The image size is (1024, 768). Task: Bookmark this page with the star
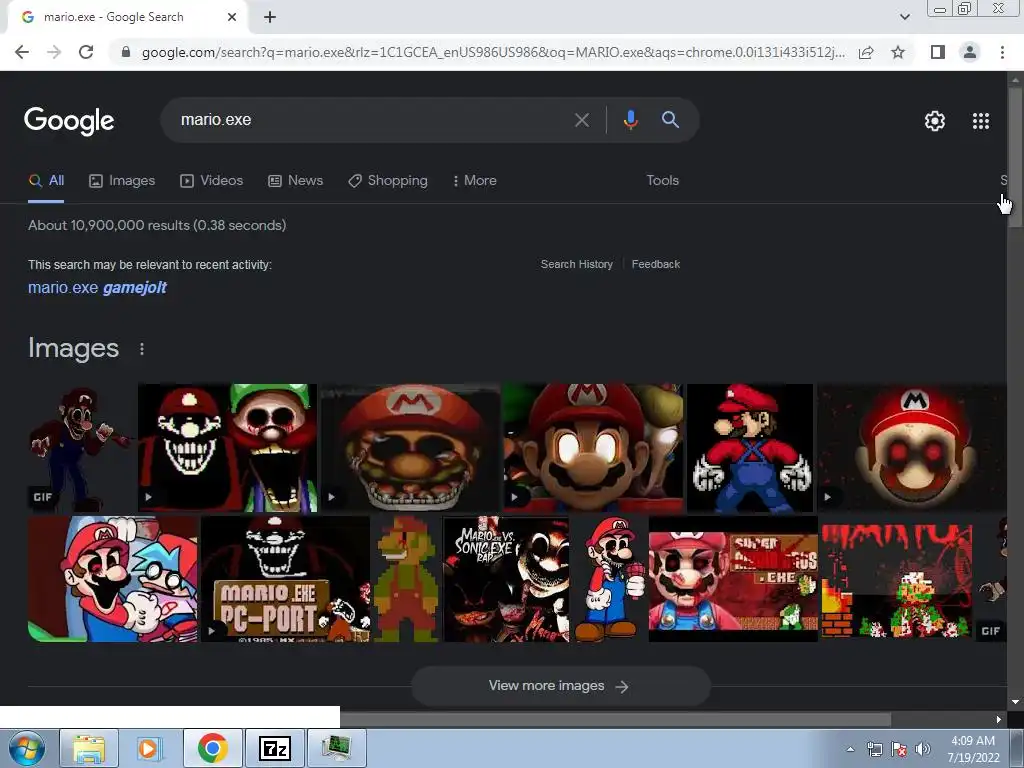[898, 52]
